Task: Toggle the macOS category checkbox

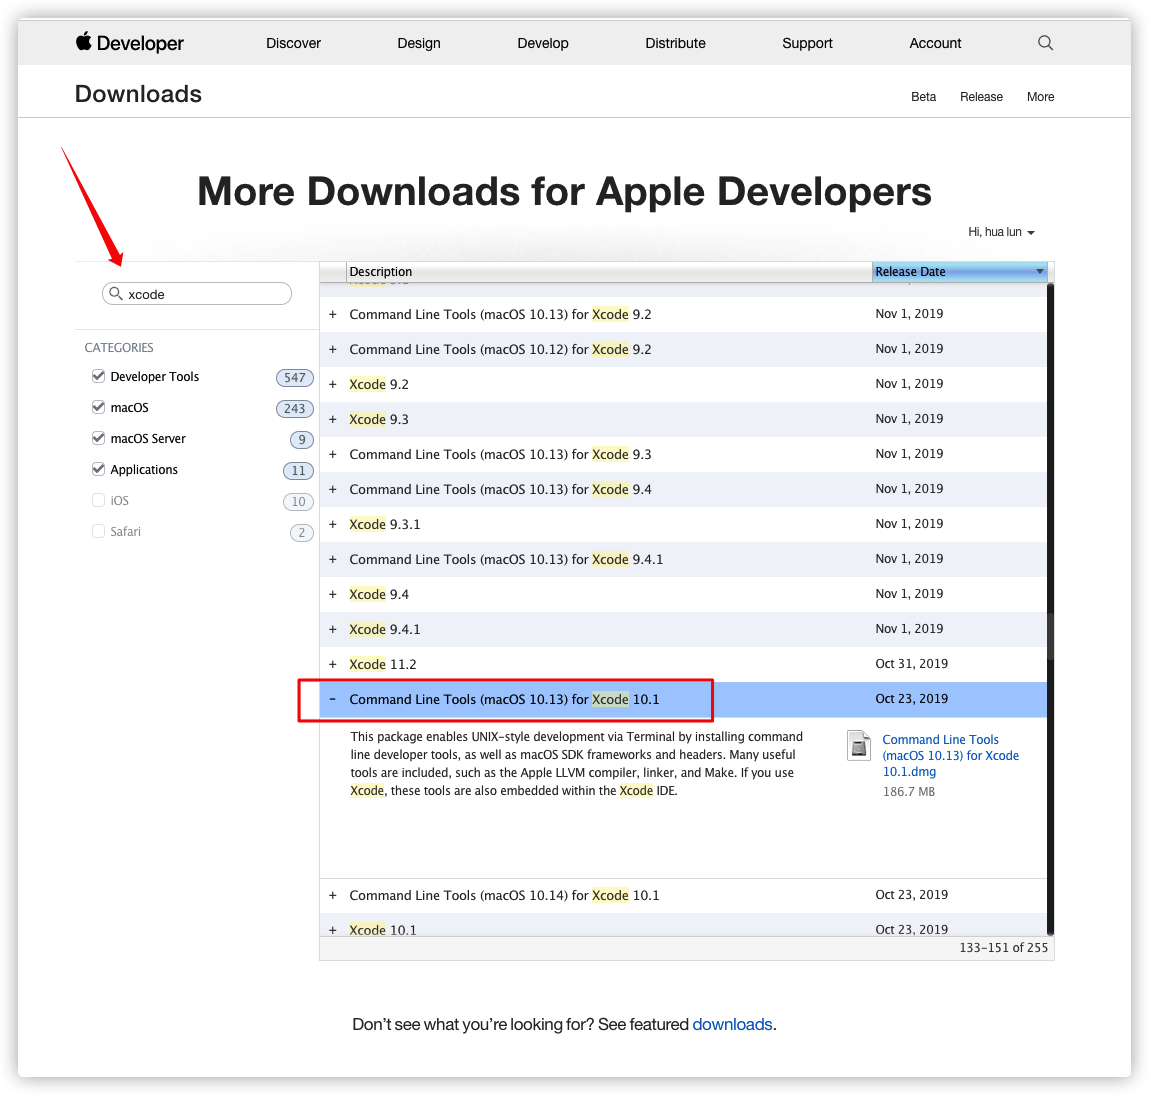Action: tap(98, 407)
